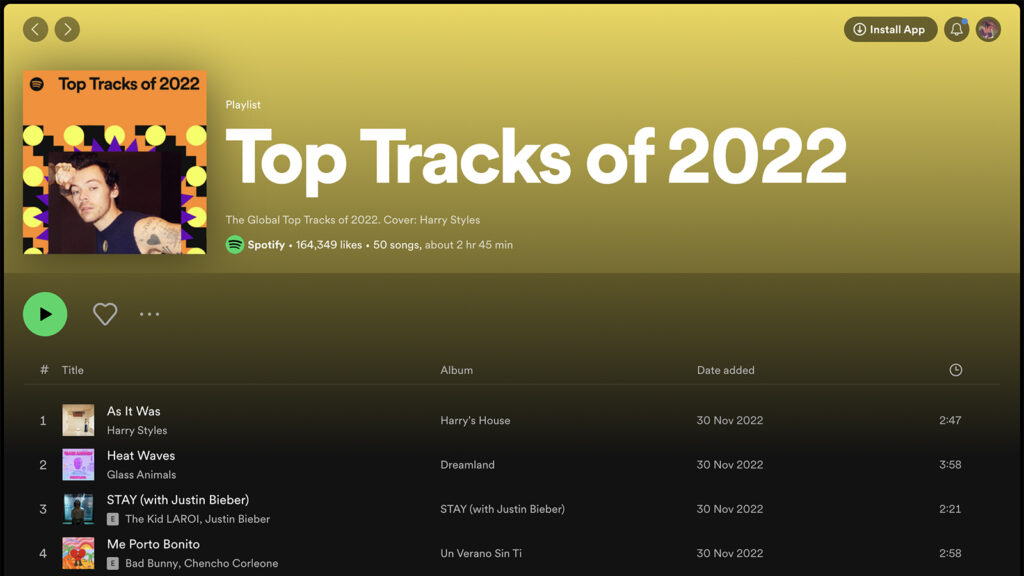
Task: Open the Spotify owner profile link
Action: 266,245
